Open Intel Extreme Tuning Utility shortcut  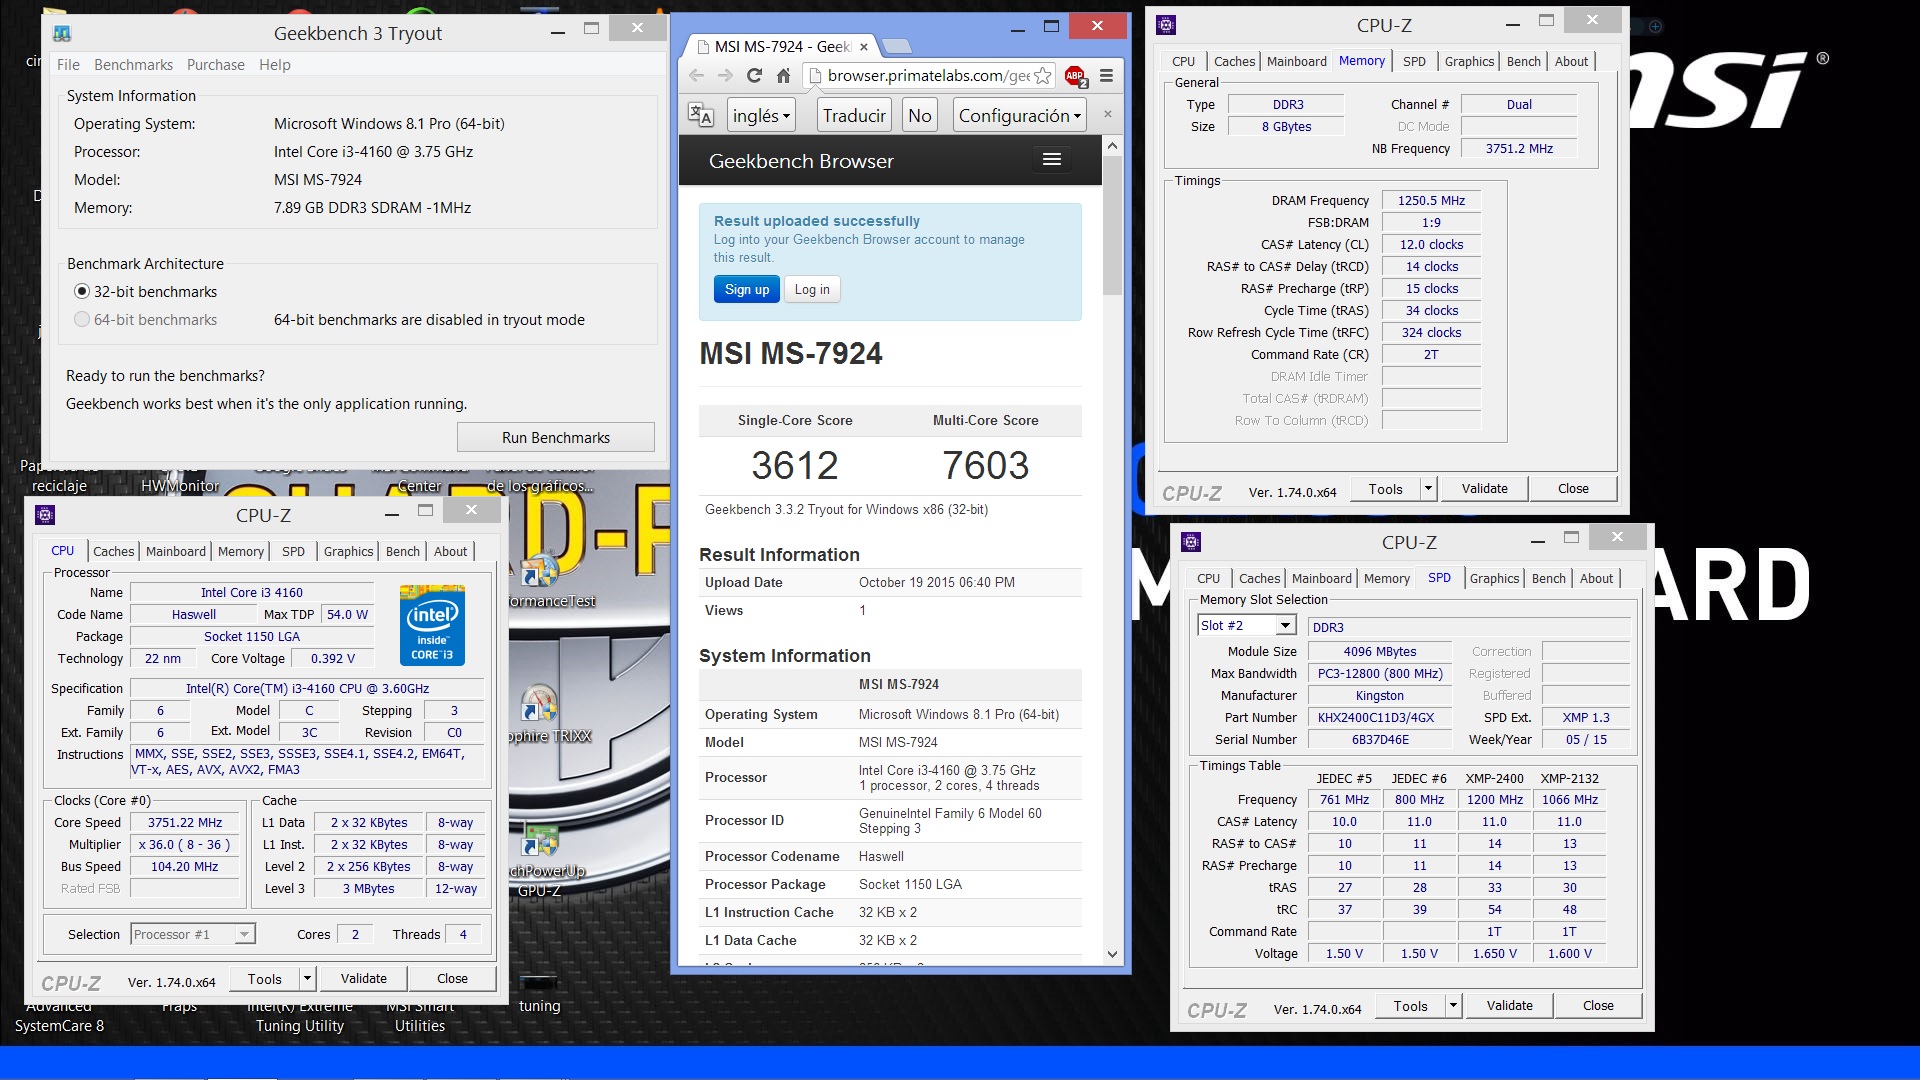(300, 1016)
